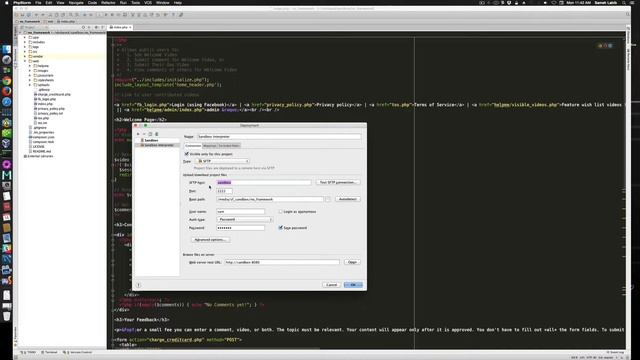Switch to the Mappings tab
The width and height of the screenshot is (640, 360).
pyautogui.click(x=209, y=146)
